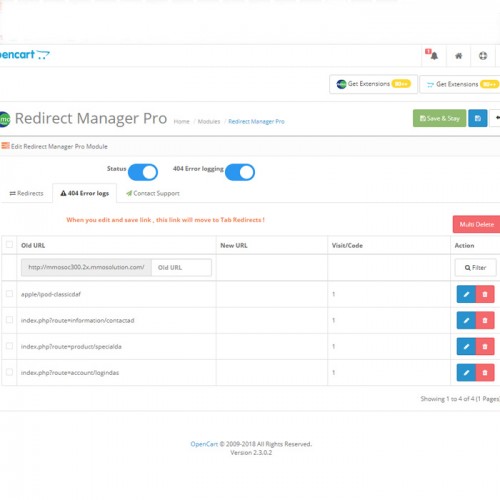Click the red Multi Delete button
This screenshot has width=500, height=500.
click(476, 224)
